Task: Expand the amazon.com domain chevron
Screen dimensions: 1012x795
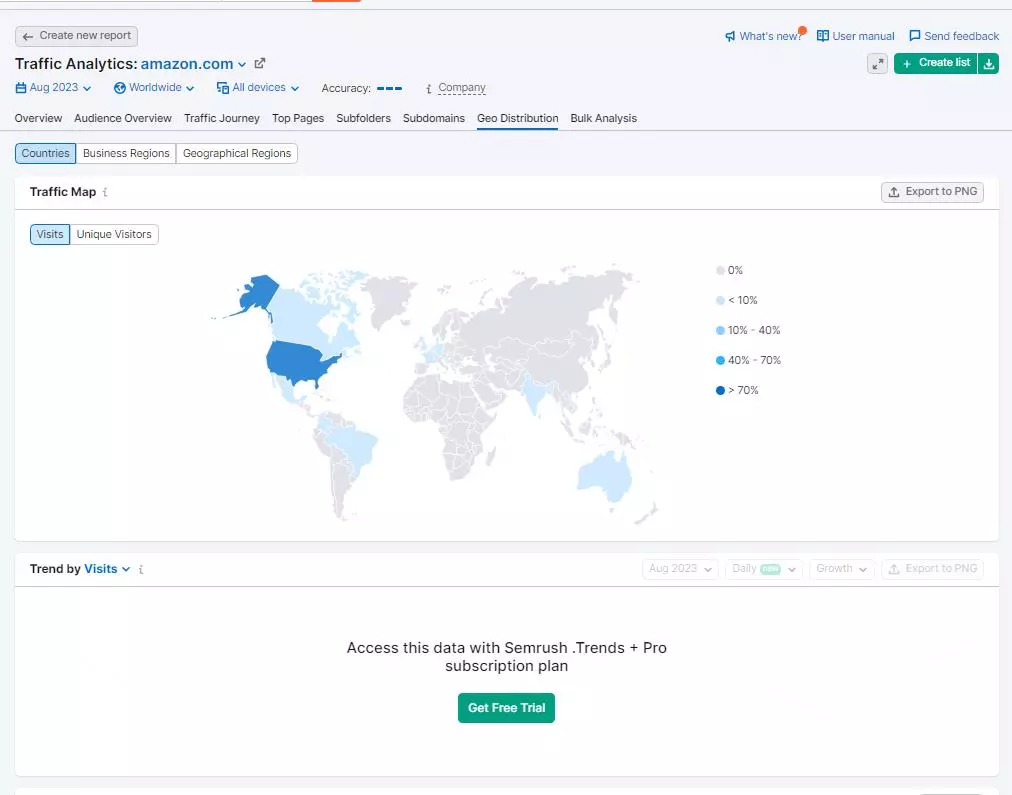Action: [x=242, y=65]
